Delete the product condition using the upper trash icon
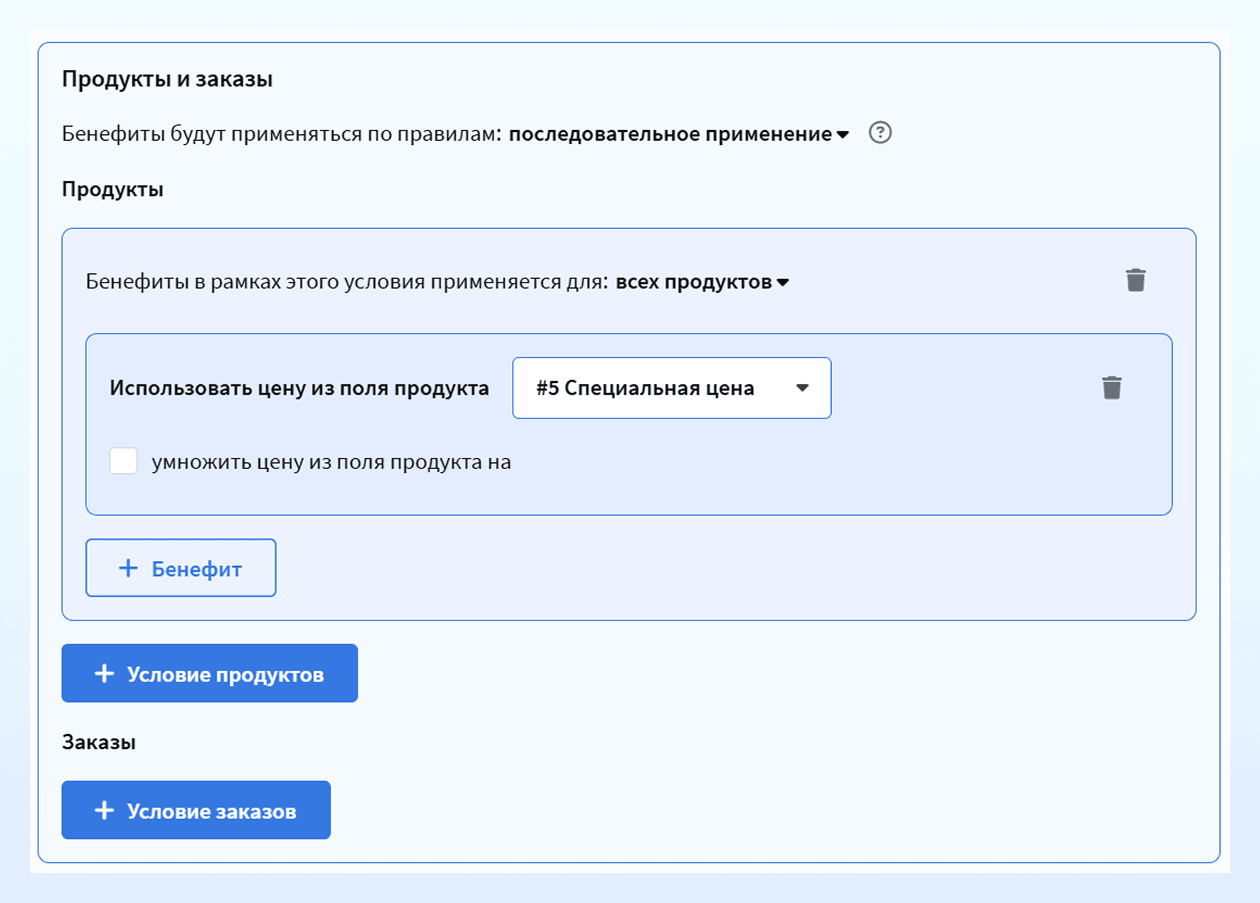This screenshot has height=903, width=1260. pos(1136,280)
